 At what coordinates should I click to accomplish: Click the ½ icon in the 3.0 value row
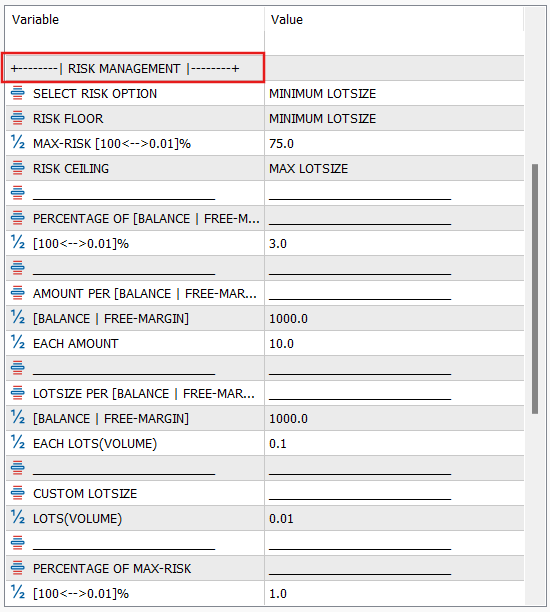(x=18, y=243)
